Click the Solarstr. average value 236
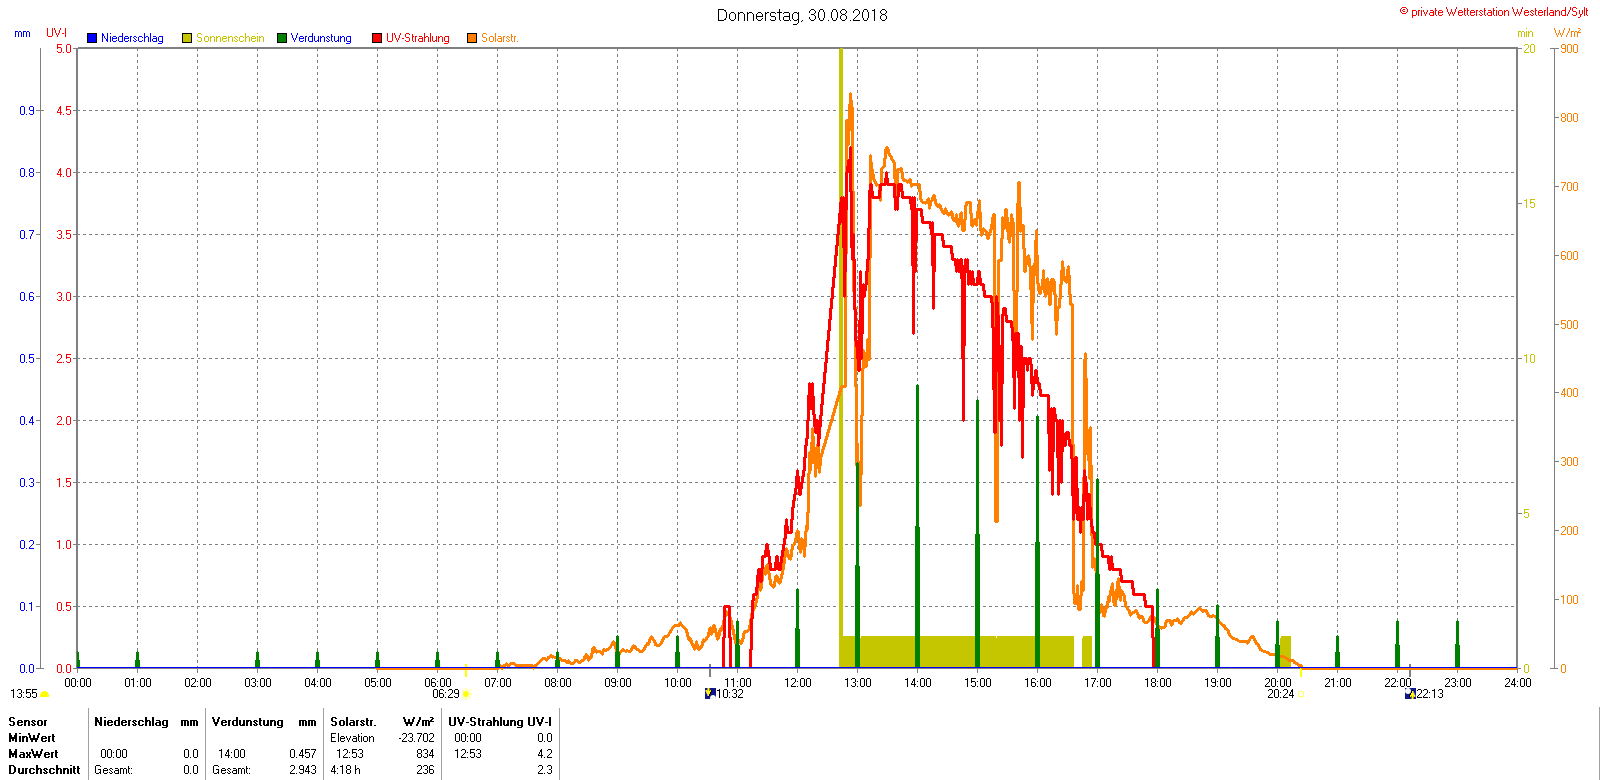Image resolution: width=1600 pixels, height=780 pixels. tap(426, 770)
